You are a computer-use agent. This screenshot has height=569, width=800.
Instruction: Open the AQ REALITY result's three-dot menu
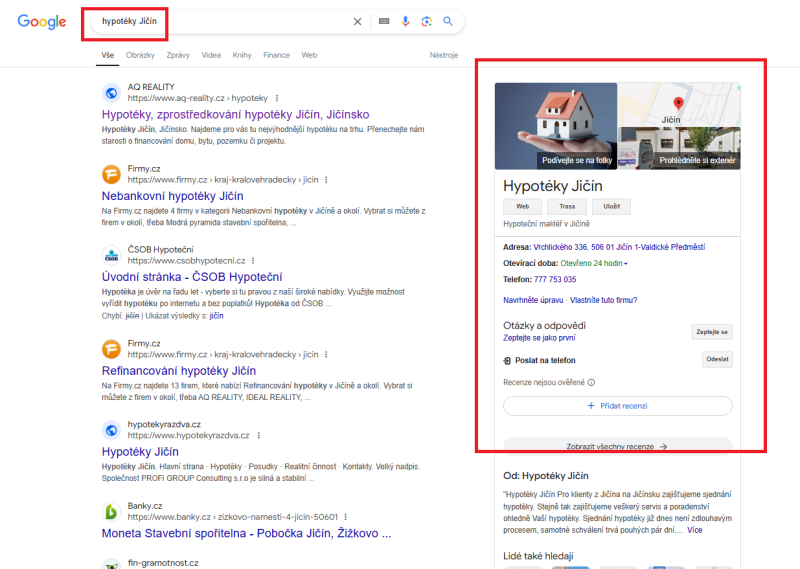(277, 98)
